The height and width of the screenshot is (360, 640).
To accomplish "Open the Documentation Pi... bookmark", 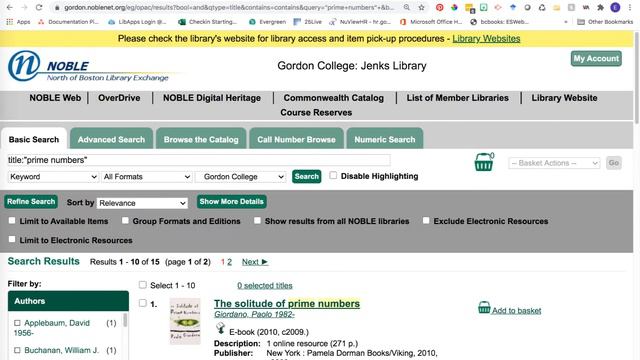I will [68, 22].
